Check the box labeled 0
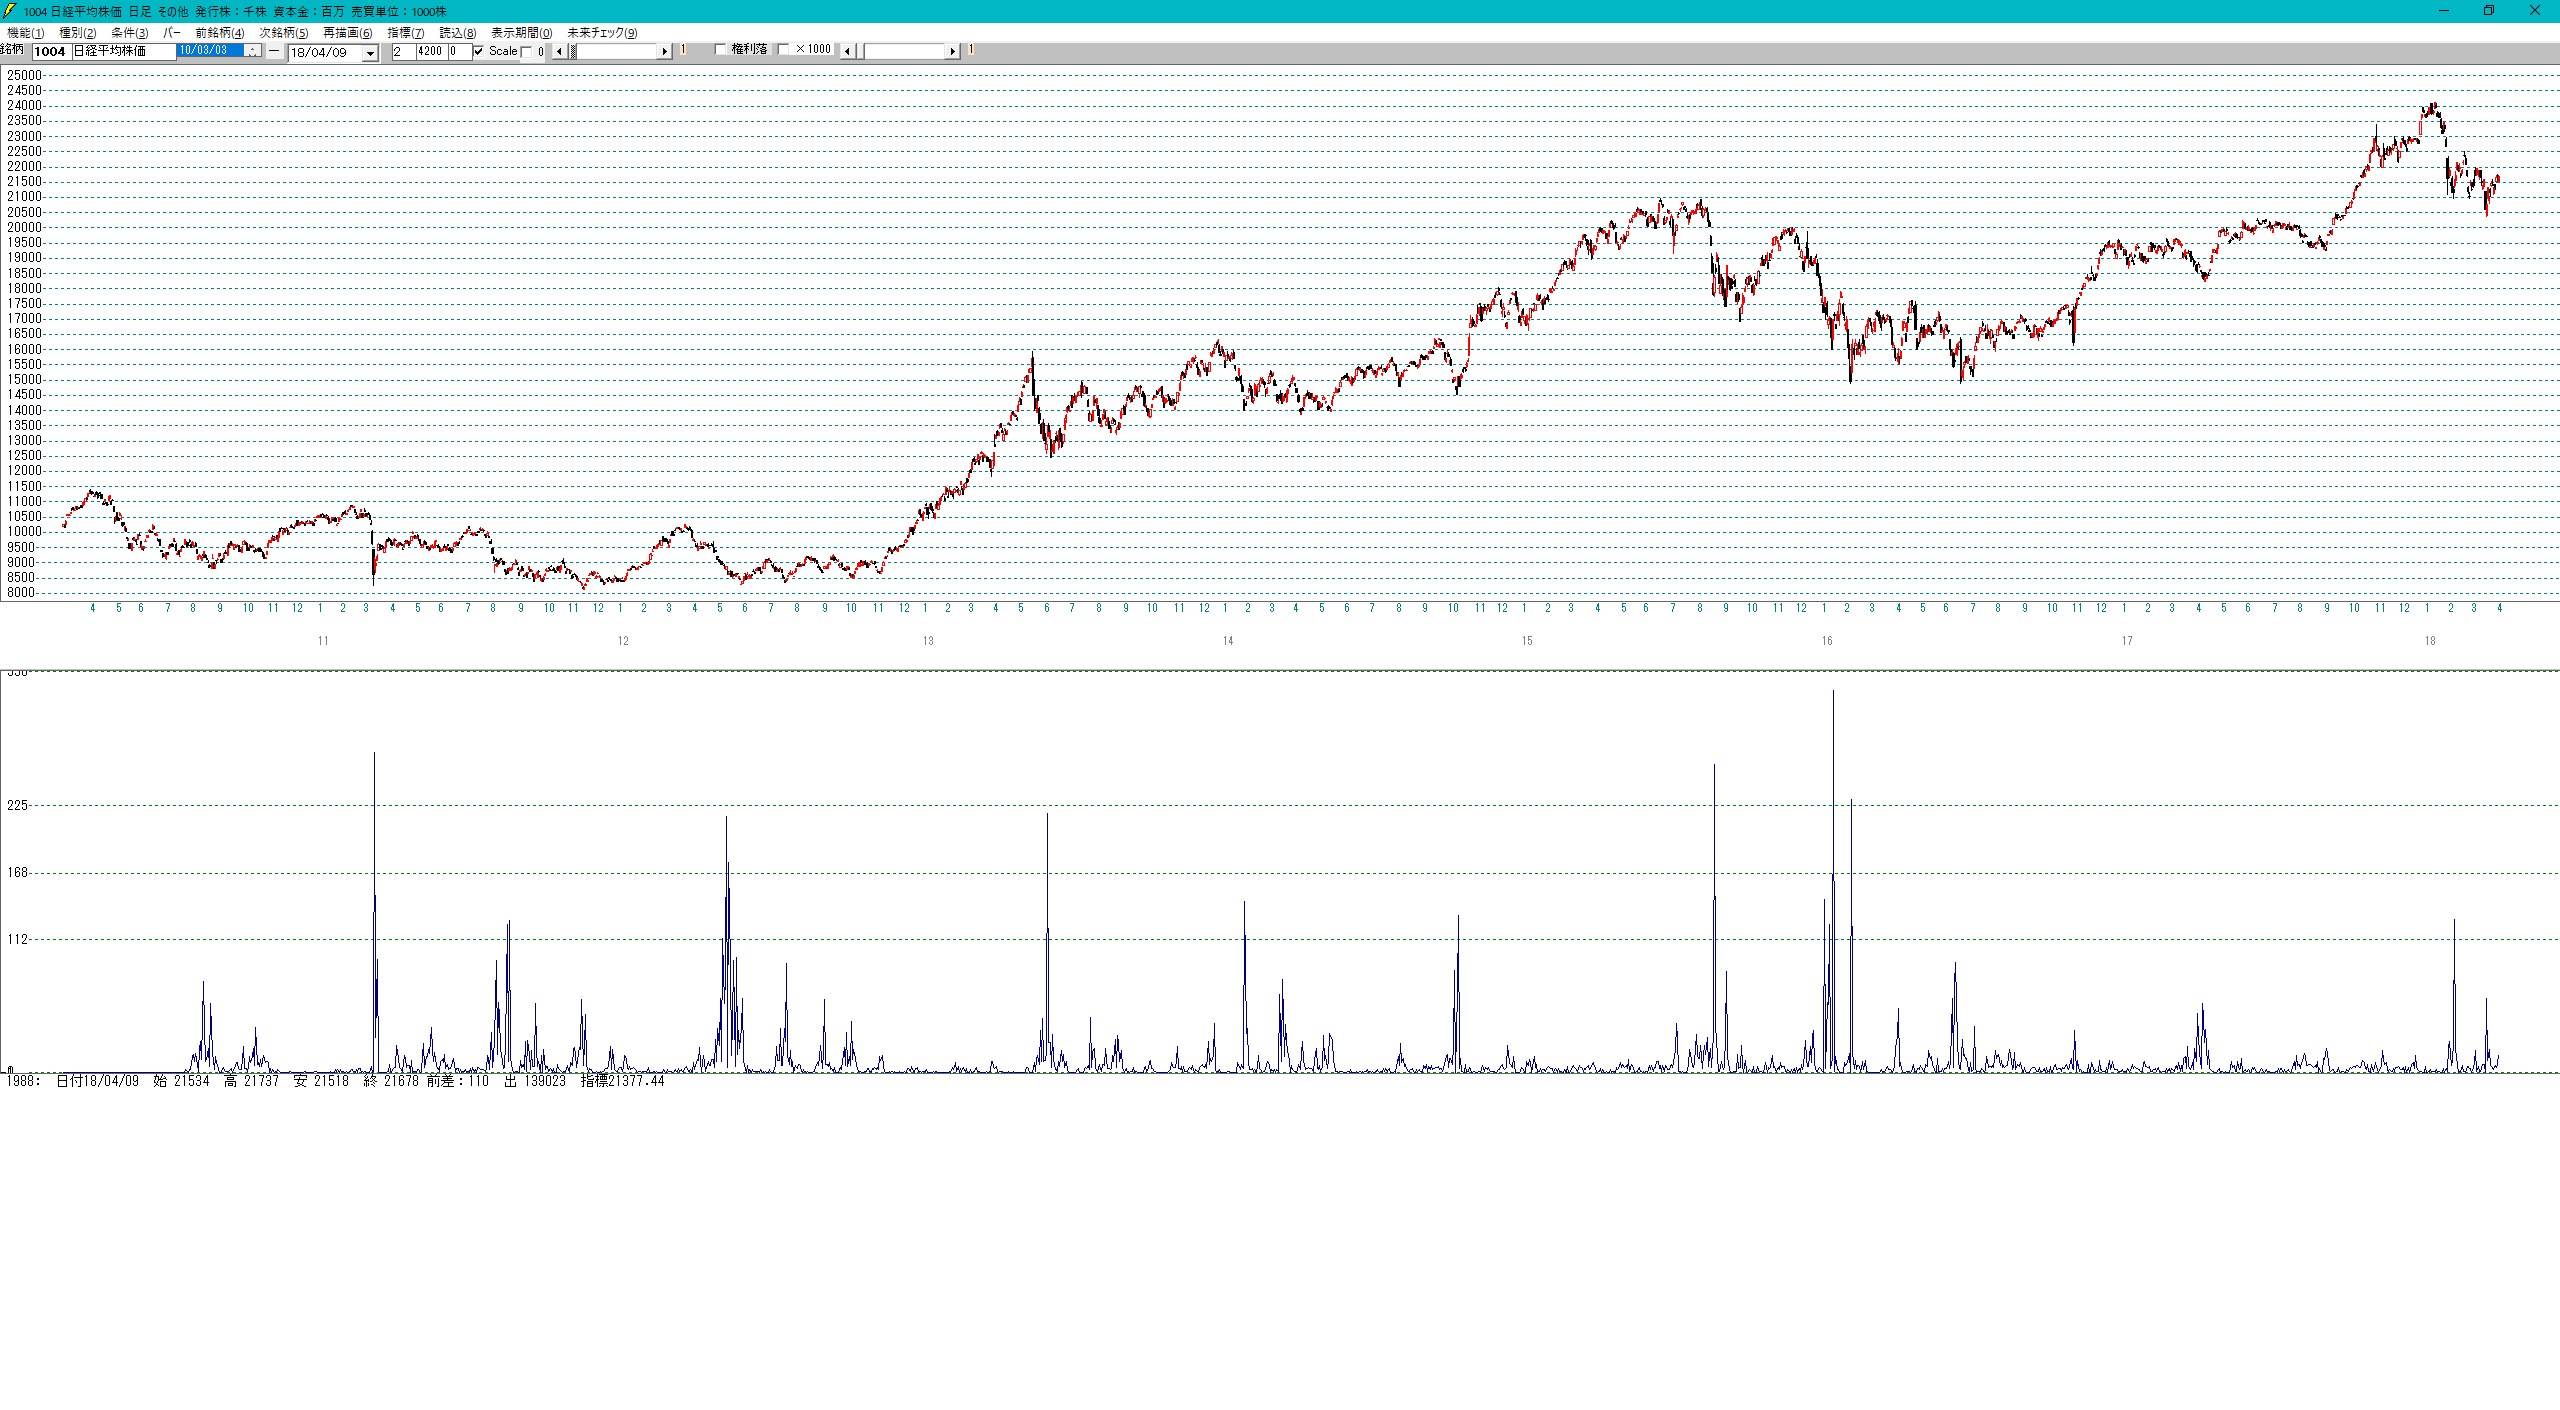The width and height of the screenshot is (2560, 1410). click(527, 52)
